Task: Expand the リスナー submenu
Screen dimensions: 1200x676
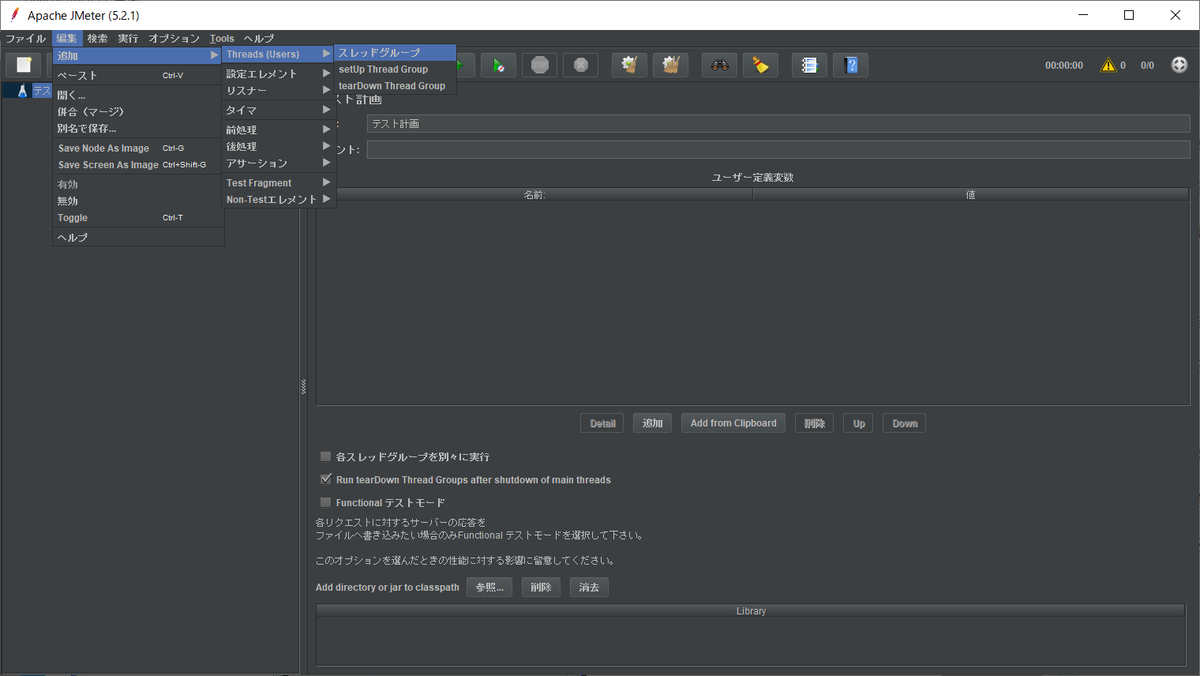Action: point(278,90)
